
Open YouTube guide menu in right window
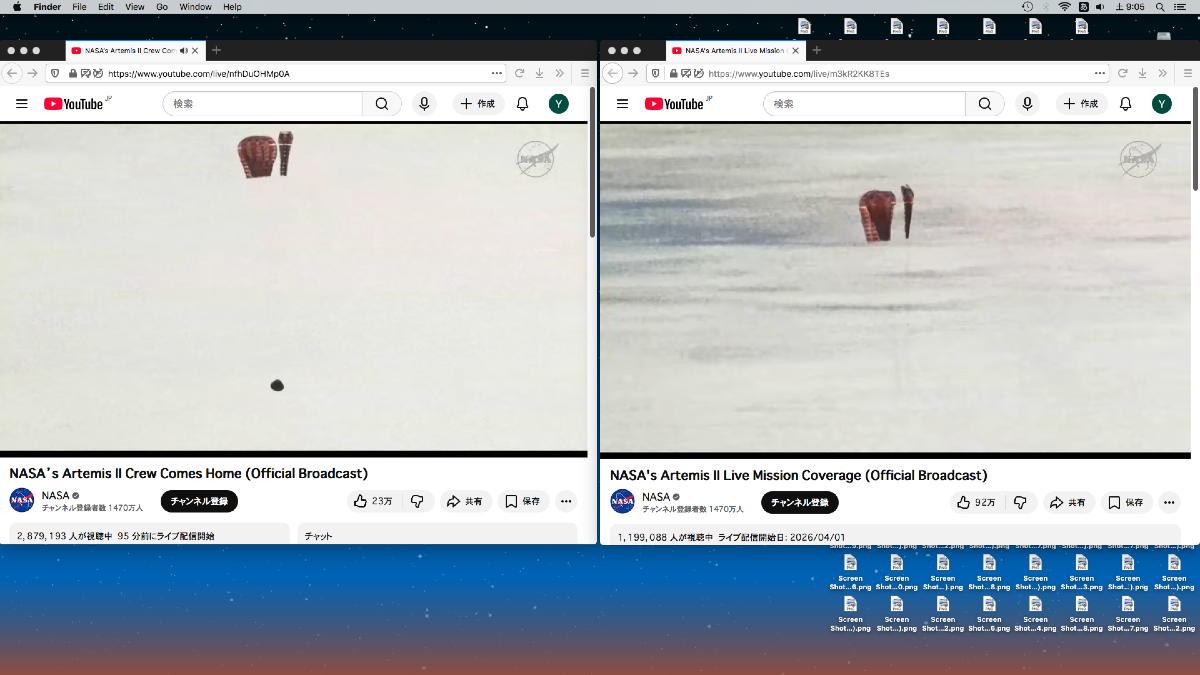(623, 104)
